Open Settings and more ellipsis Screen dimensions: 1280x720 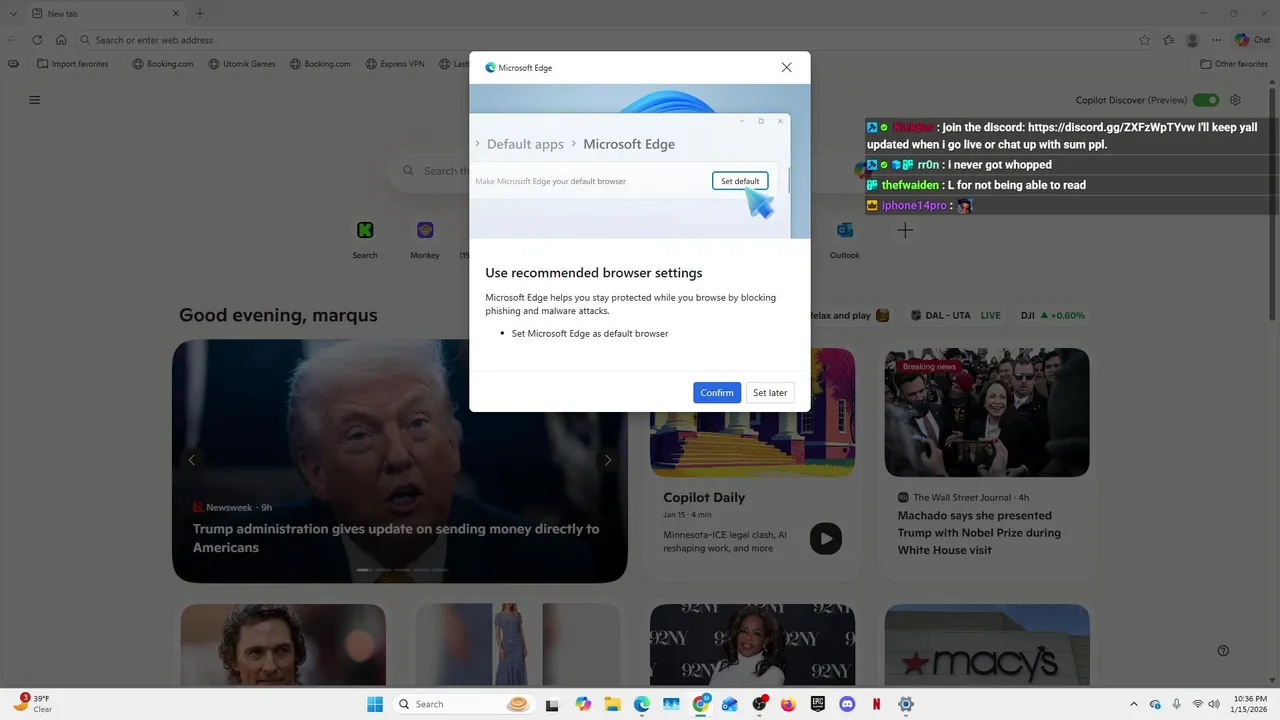tap(1216, 40)
